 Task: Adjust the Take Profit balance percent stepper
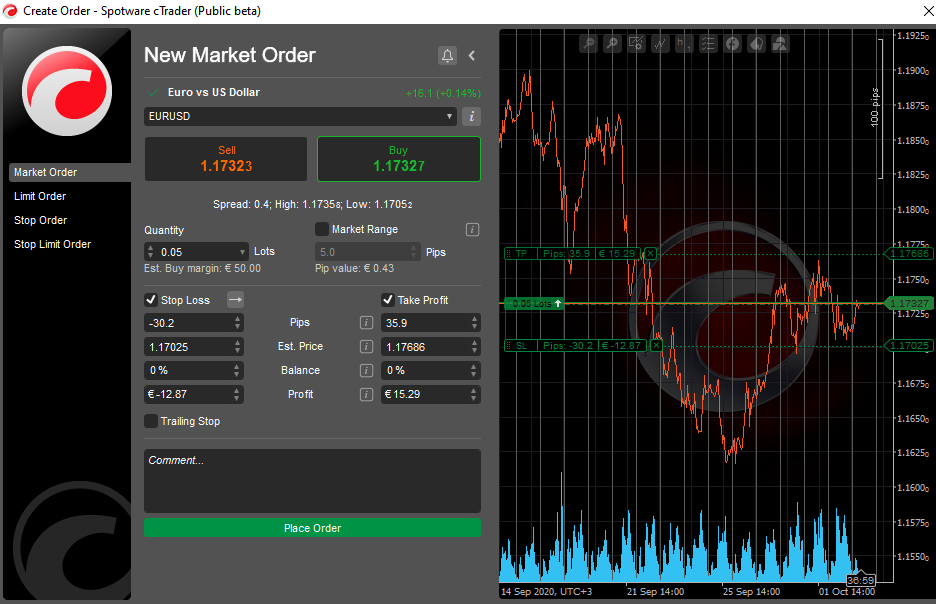(x=474, y=371)
